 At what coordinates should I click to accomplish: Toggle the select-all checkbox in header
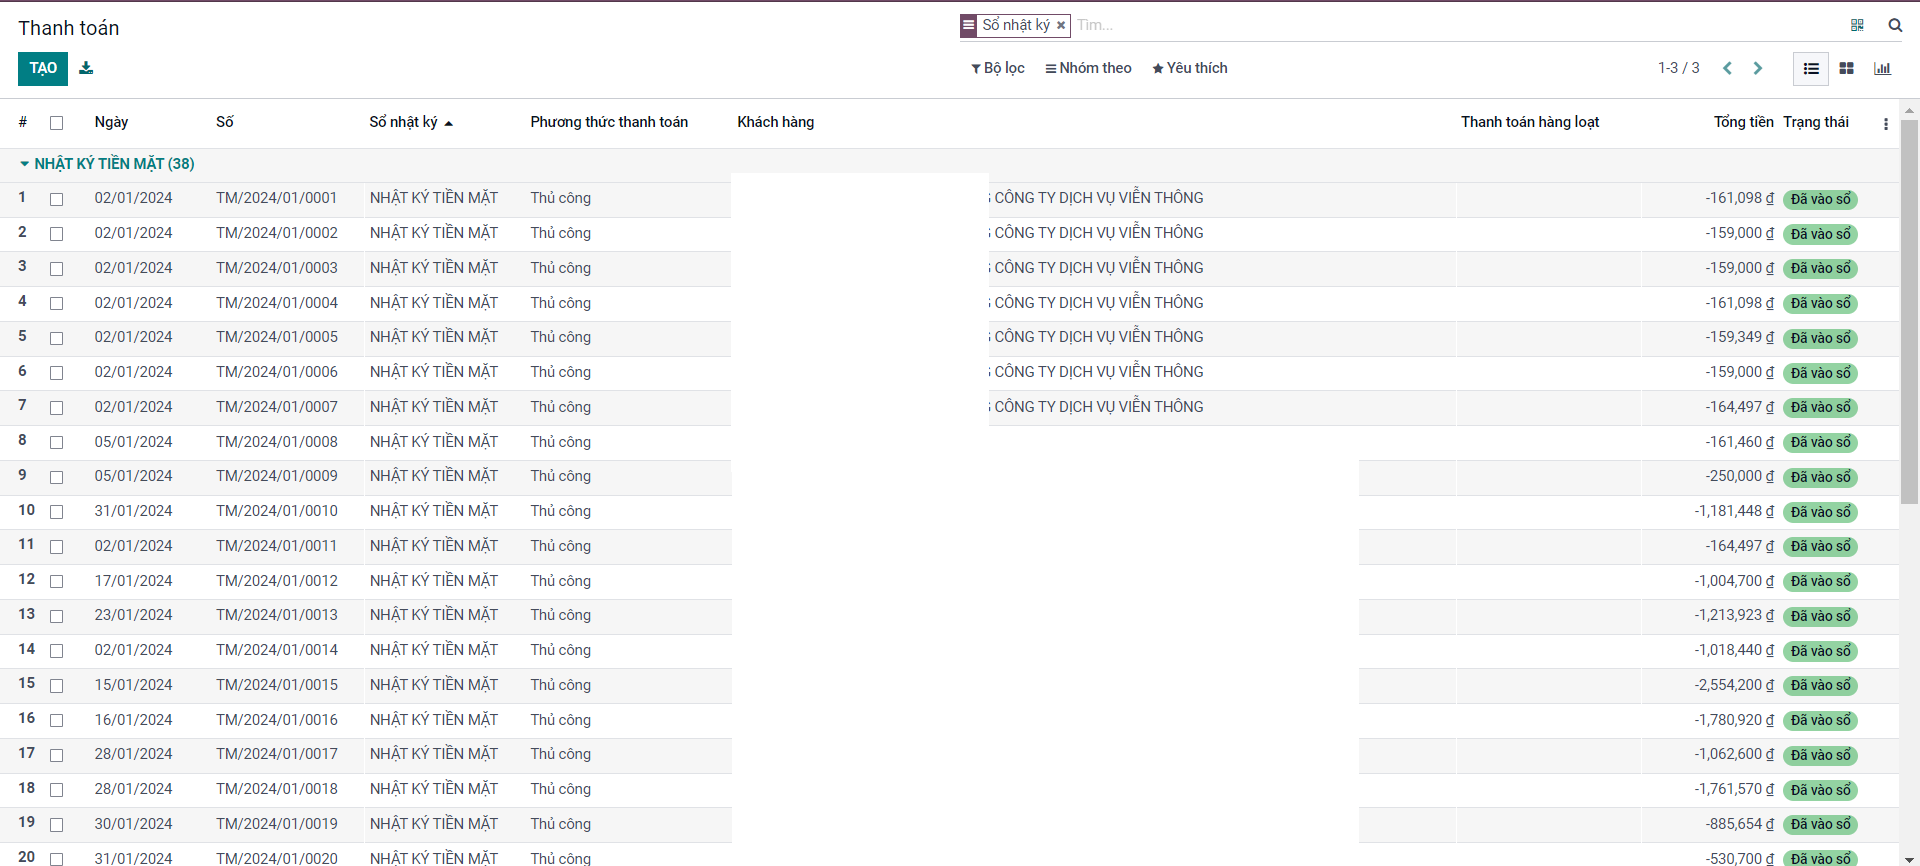(x=57, y=123)
